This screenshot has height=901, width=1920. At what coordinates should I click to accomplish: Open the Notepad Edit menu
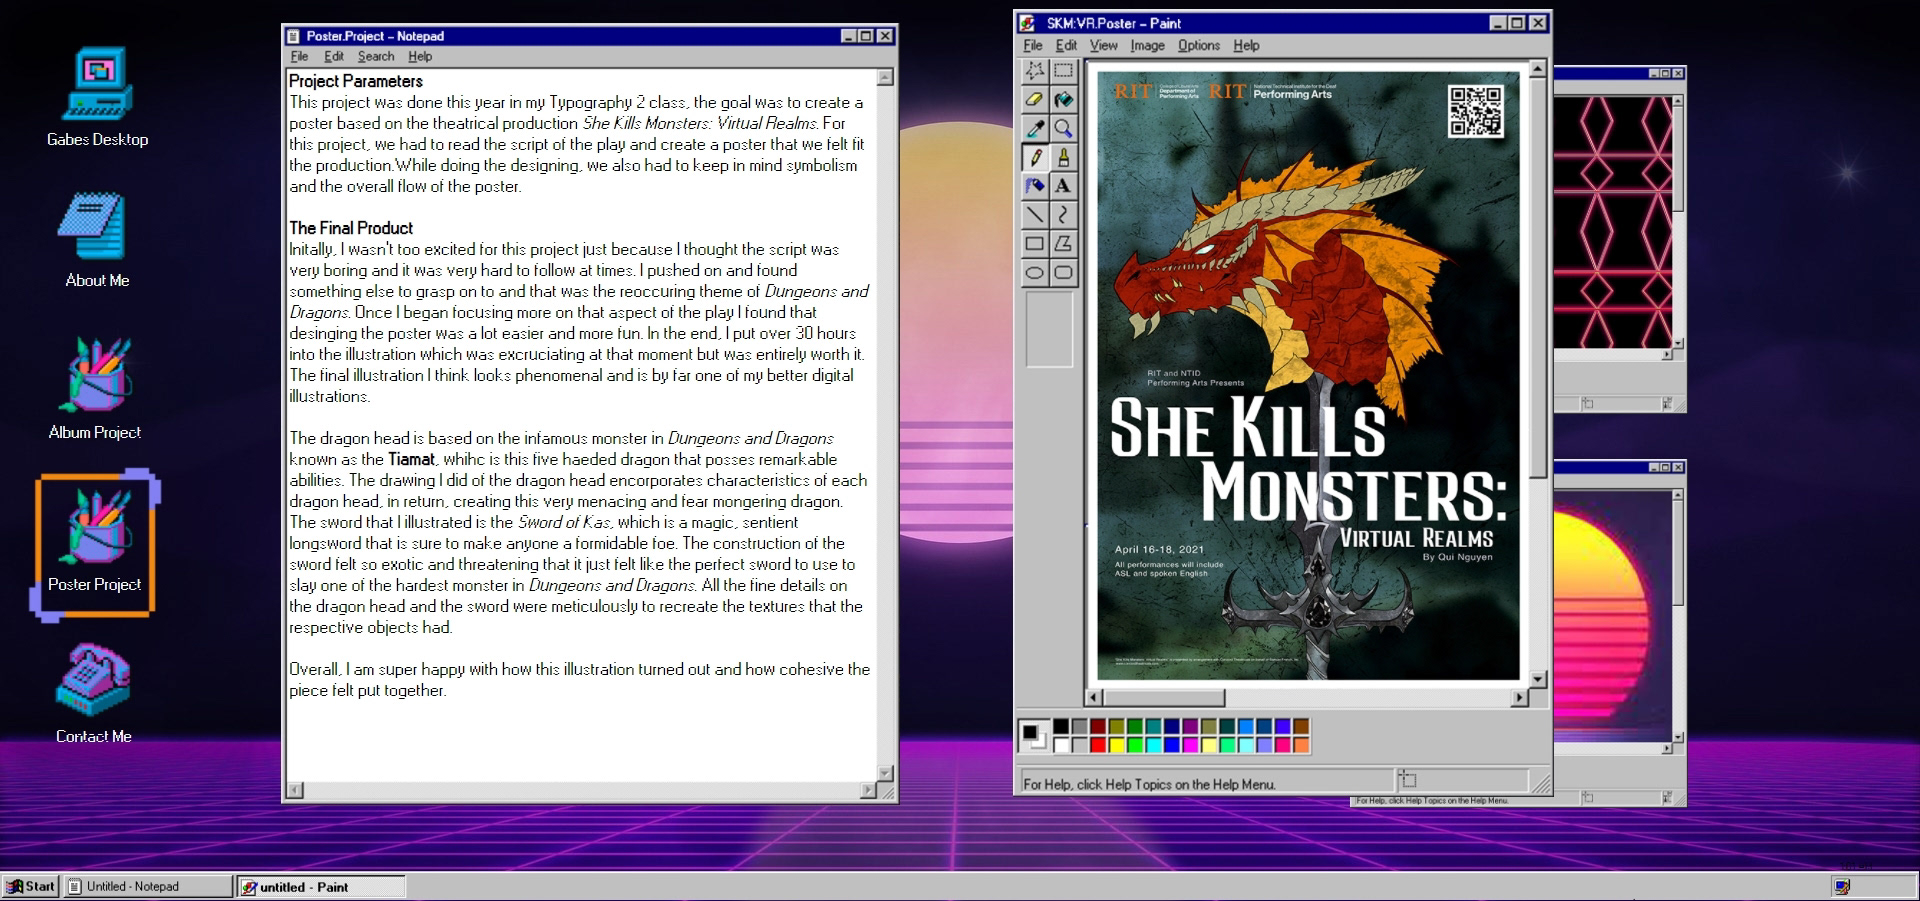334,56
